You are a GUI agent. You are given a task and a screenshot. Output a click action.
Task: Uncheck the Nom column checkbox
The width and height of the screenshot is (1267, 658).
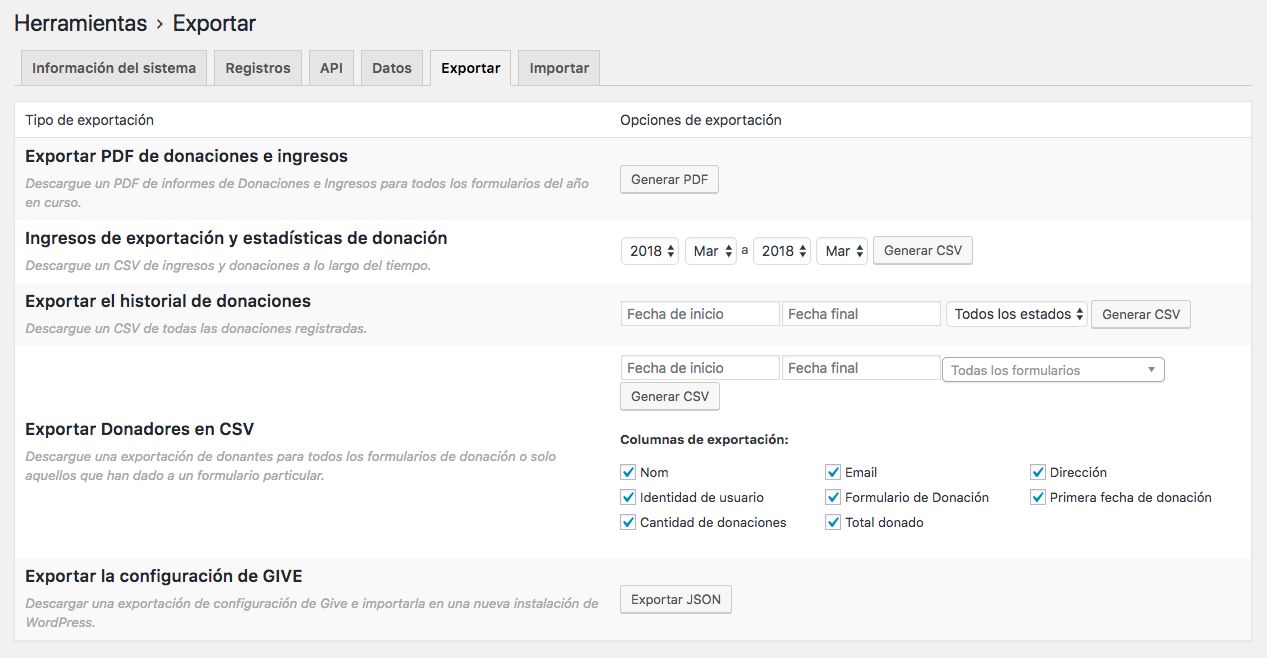pyautogui.click(x=628, y=472)
